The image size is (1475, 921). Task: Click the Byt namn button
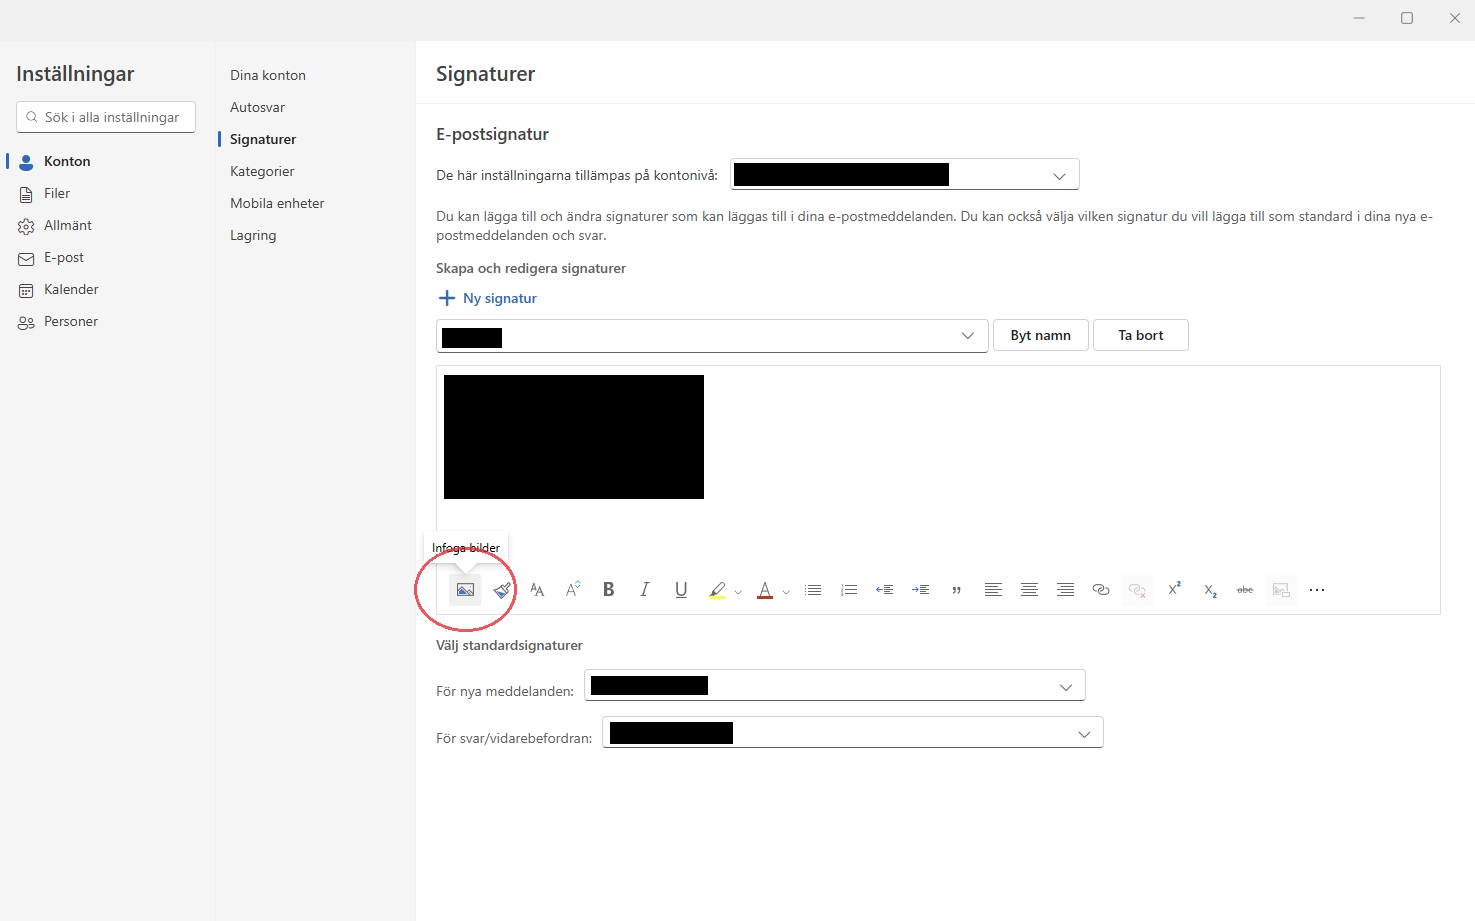coord(1040,335)
